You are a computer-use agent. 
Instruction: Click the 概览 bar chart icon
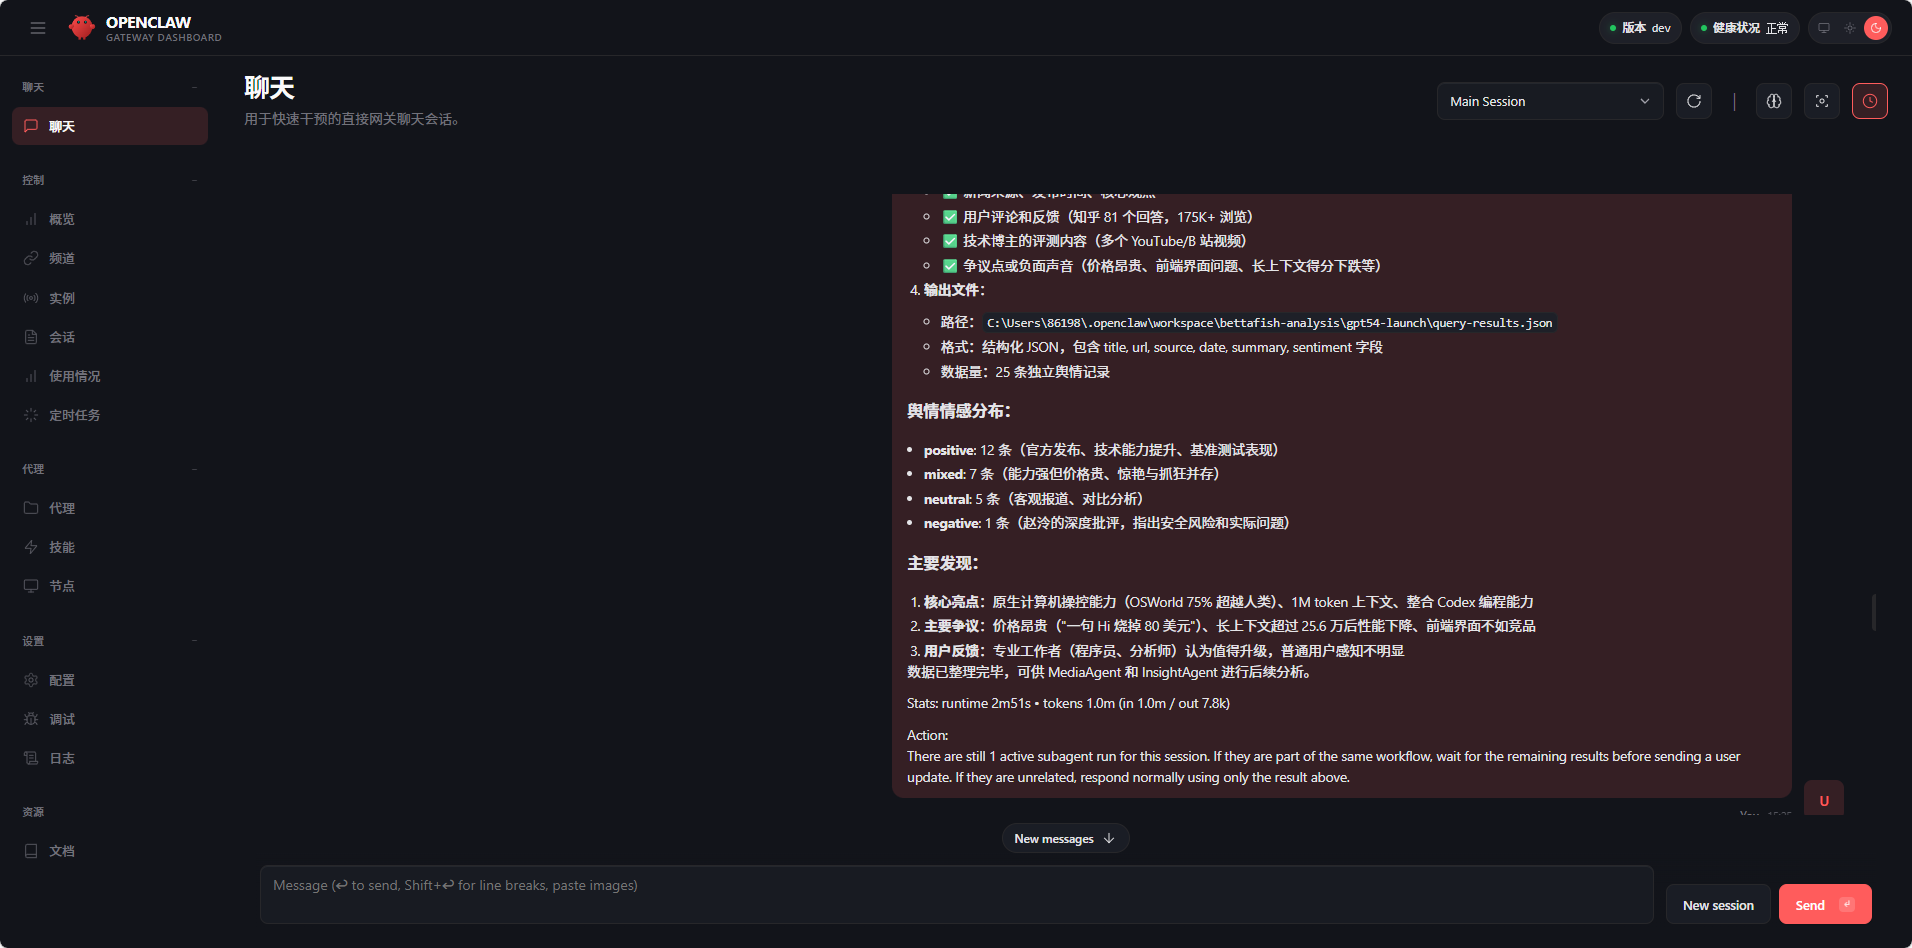pos(31,219)
